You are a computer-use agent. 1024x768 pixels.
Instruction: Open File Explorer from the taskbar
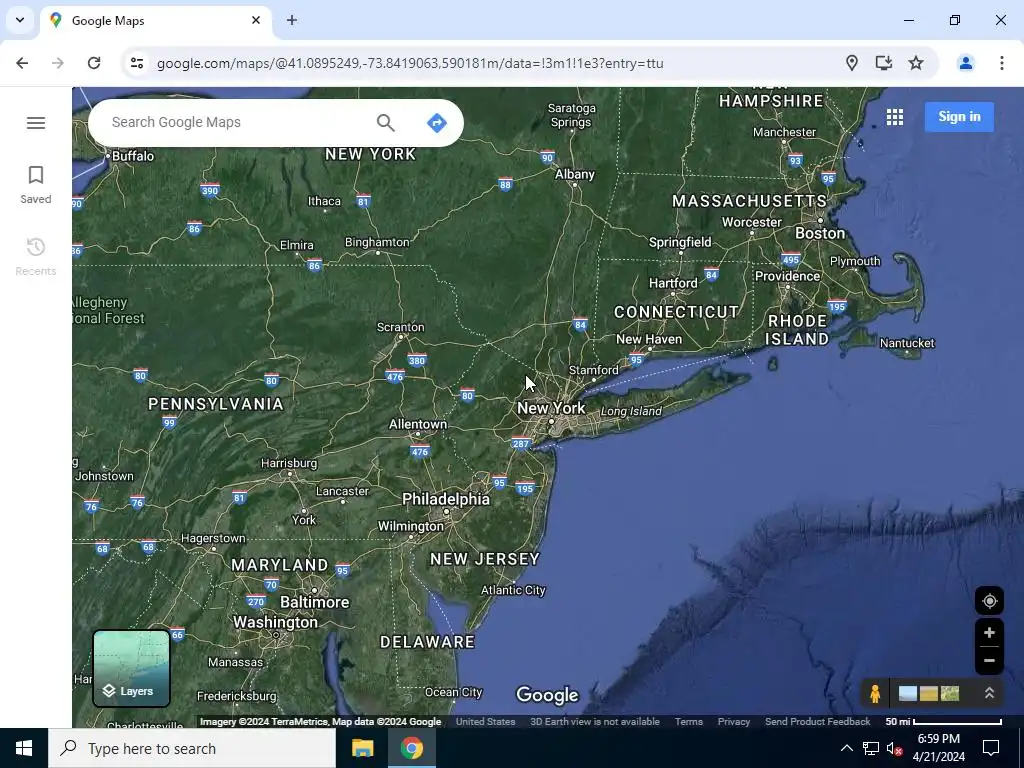(362, 748)
